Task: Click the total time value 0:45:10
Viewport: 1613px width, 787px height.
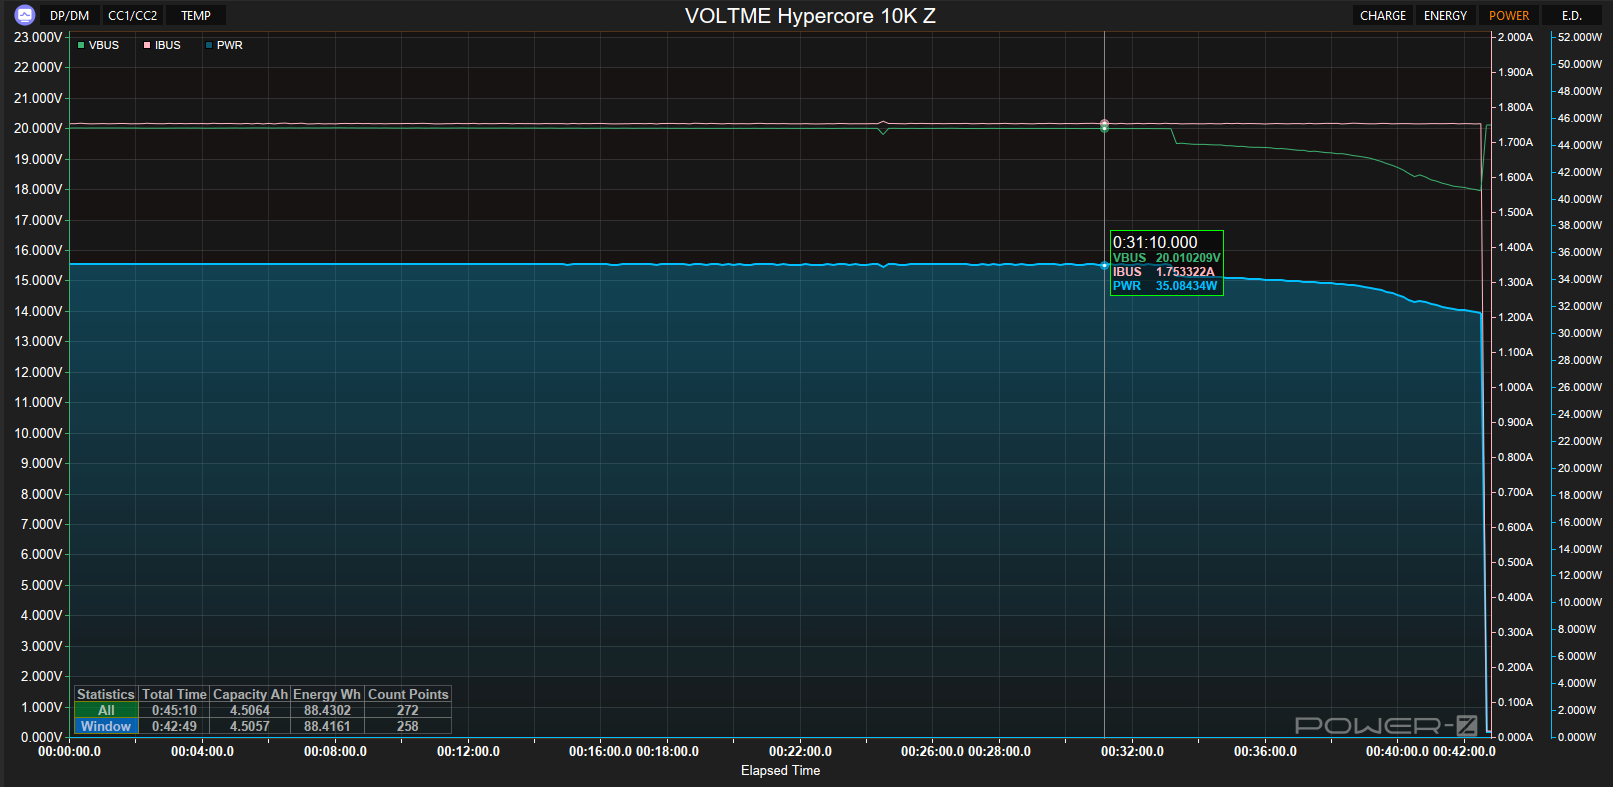Action: [x=174, y=710]
